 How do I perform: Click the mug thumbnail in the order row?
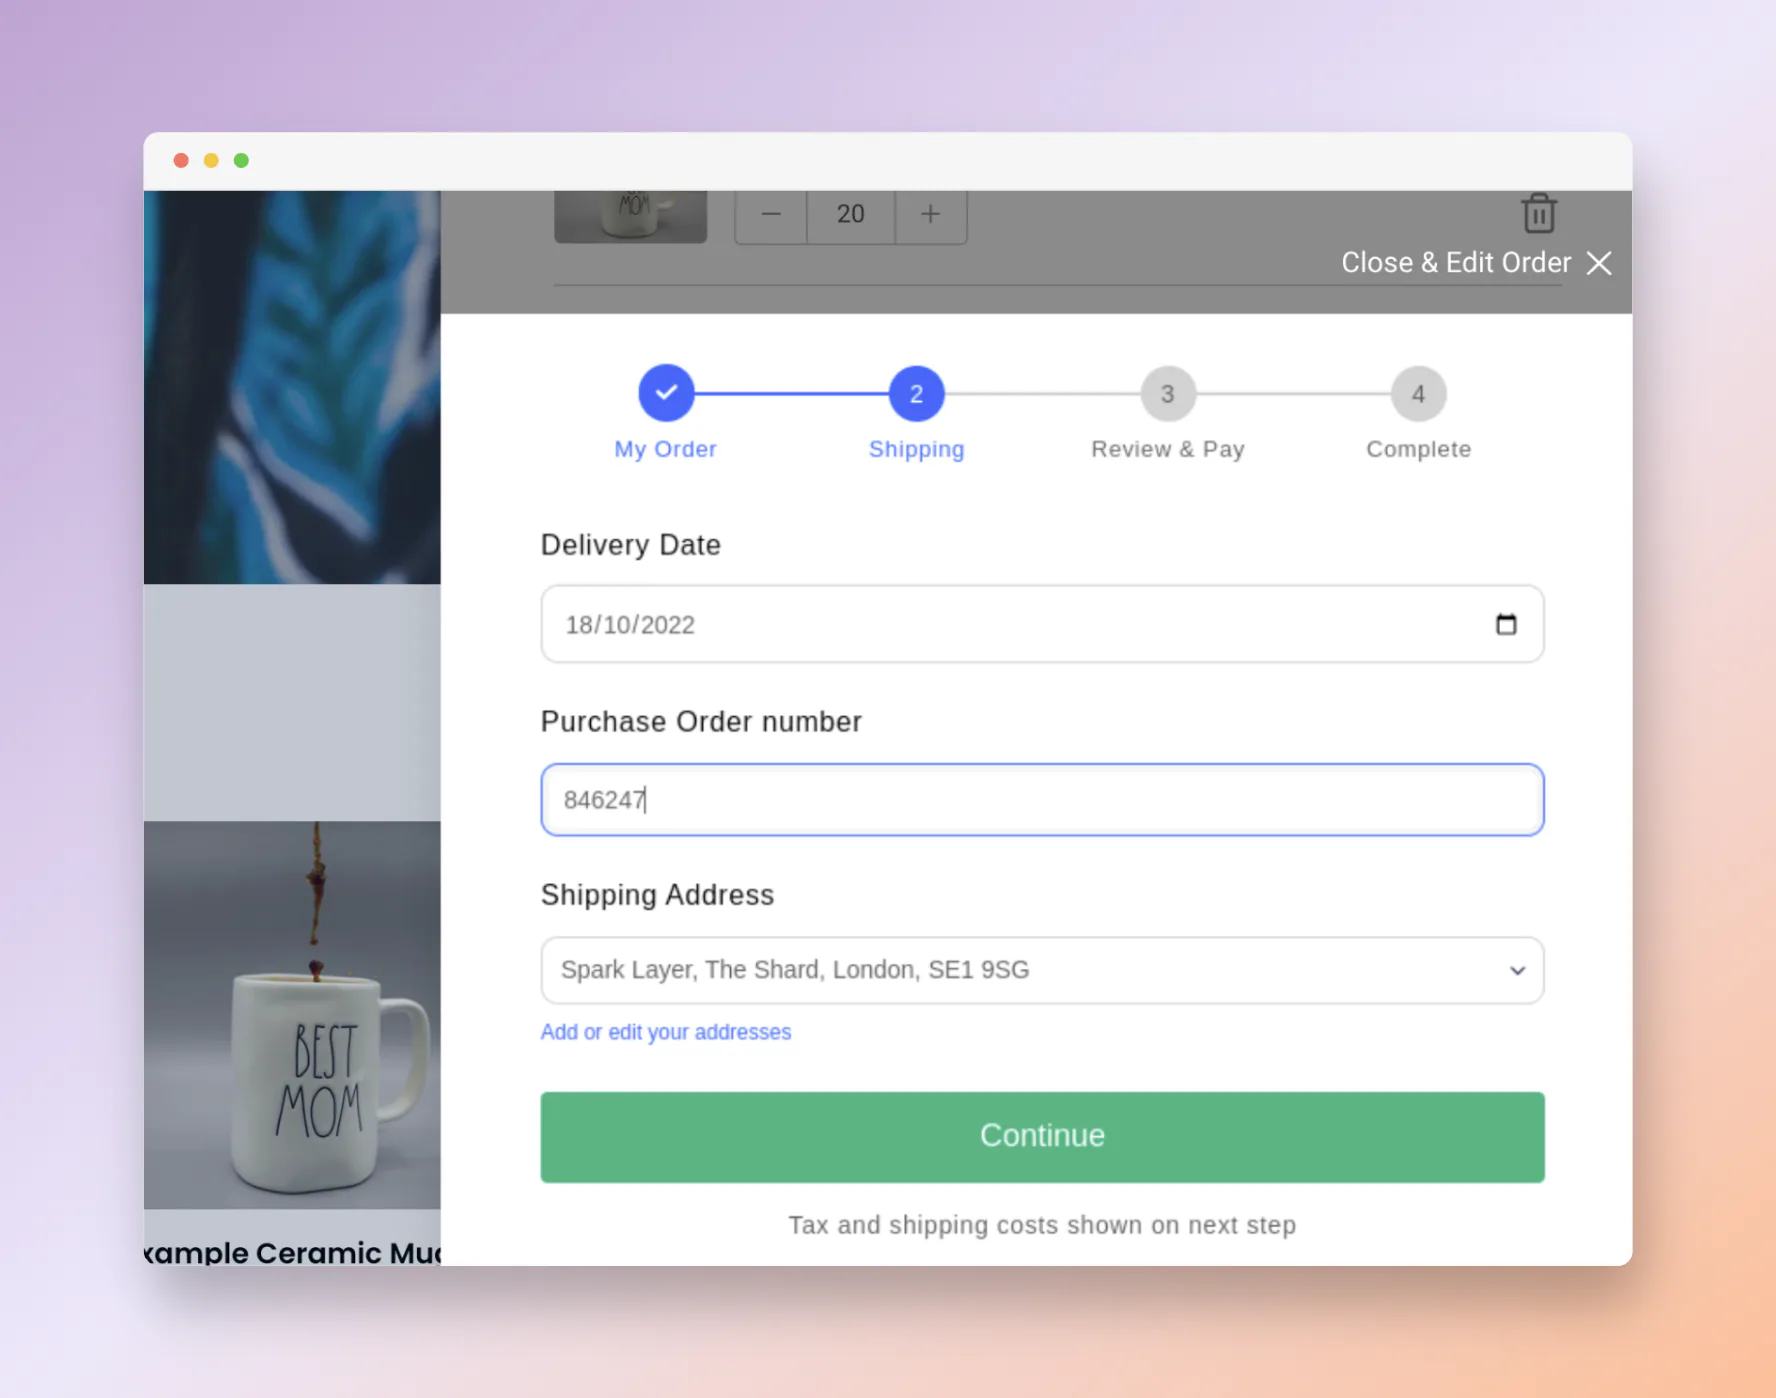[631, 216]
